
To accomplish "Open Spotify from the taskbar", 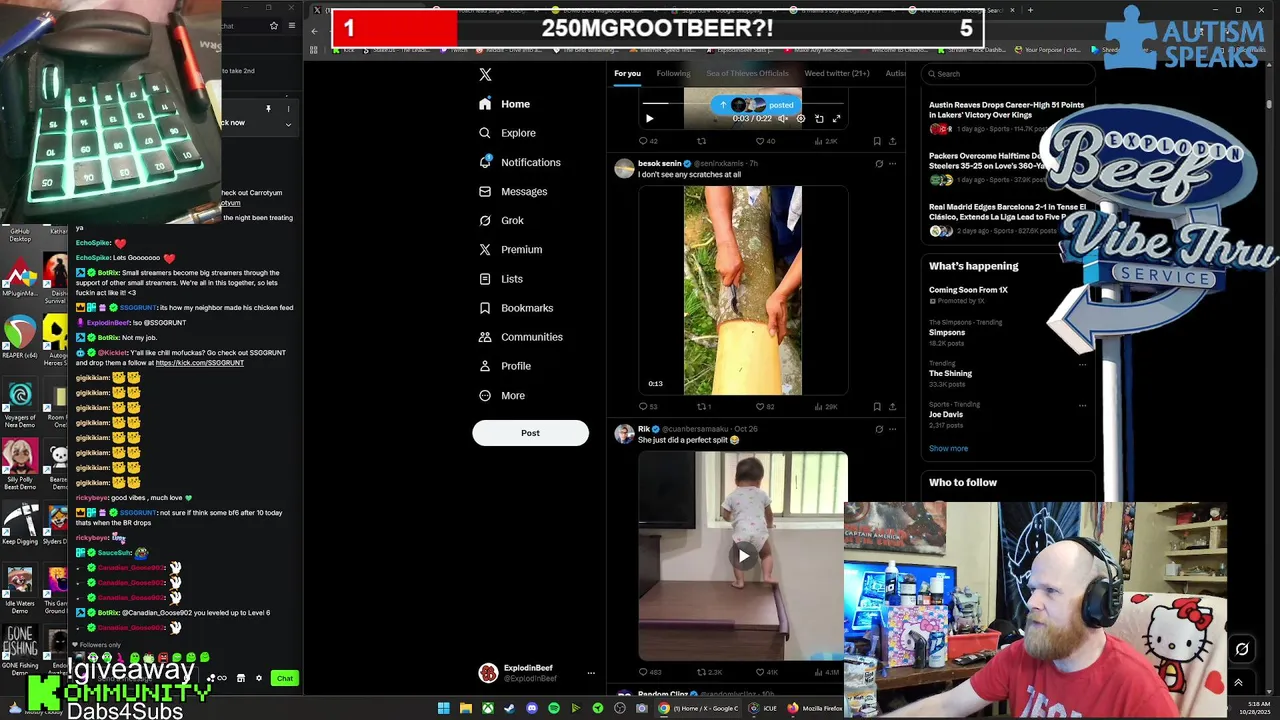I will (x=554, y=708).
